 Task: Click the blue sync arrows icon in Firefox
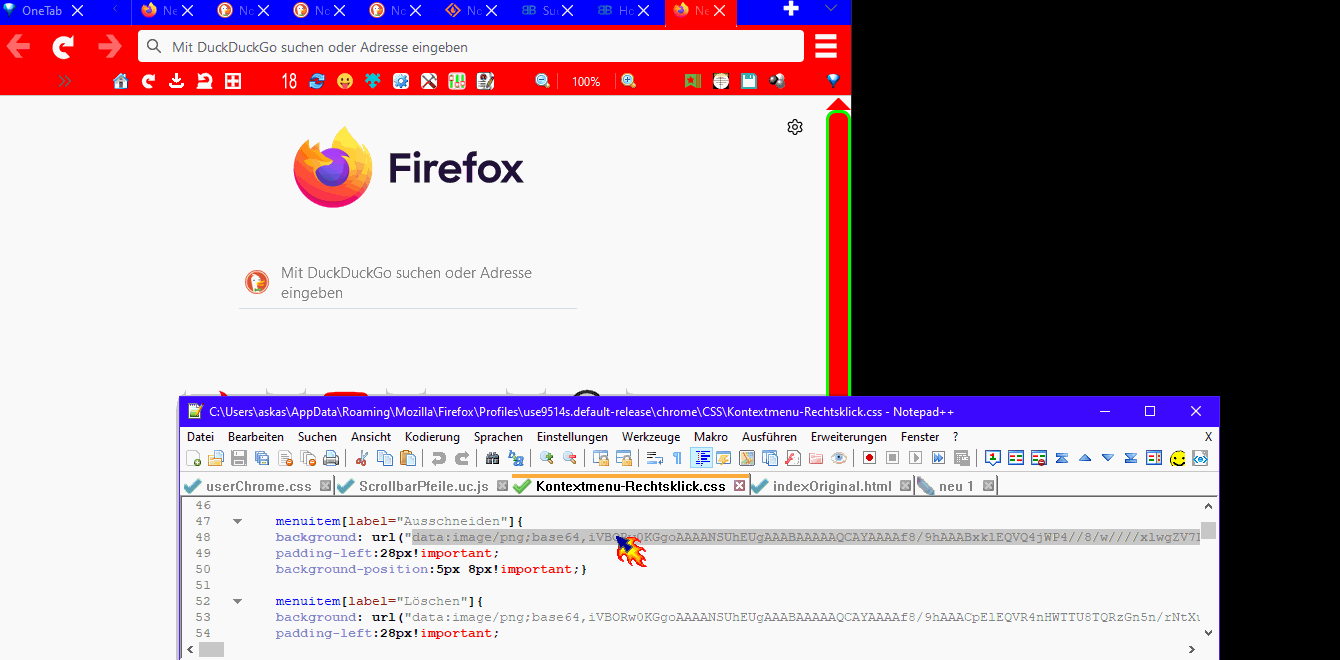click(x=317, y=81)
